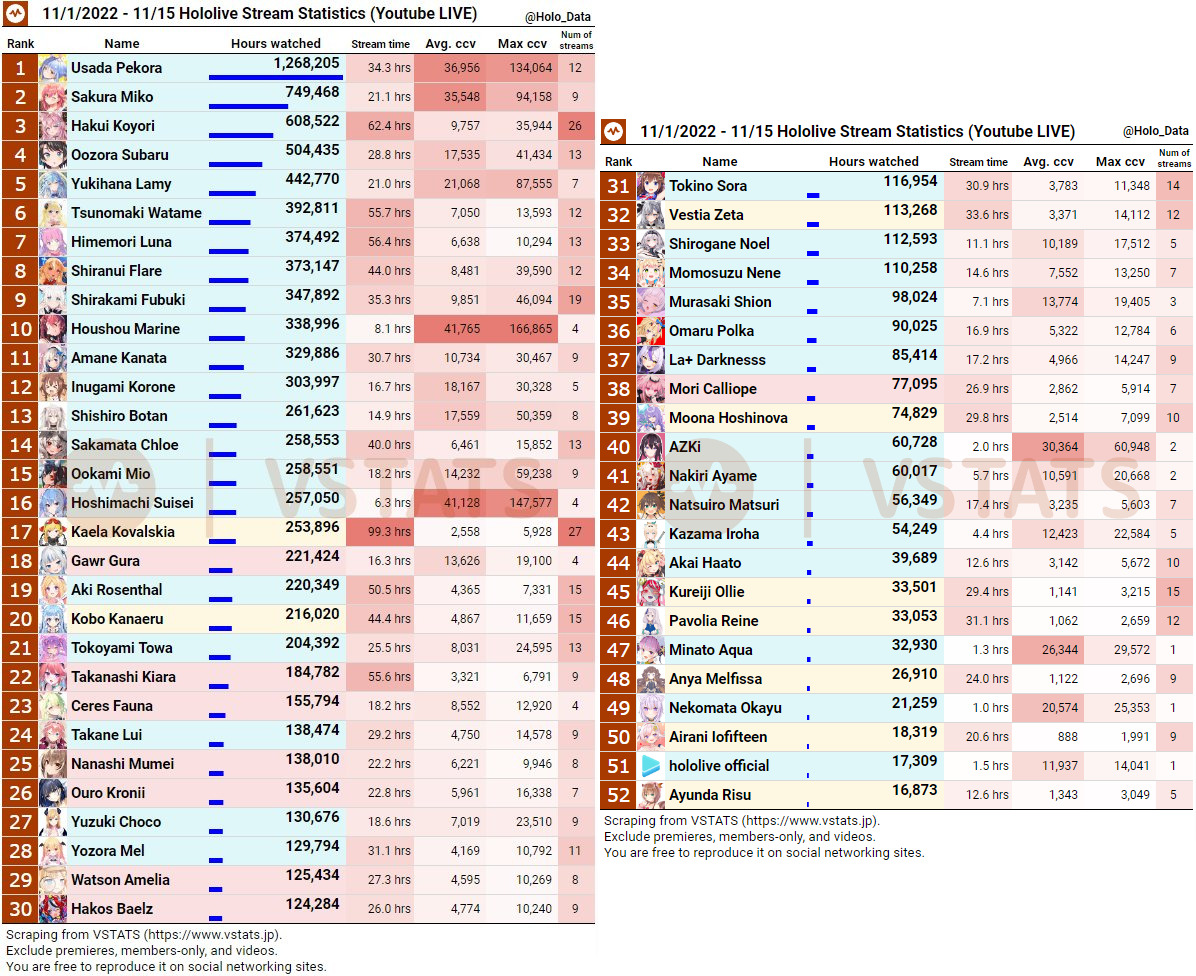Click the @Holo_Data handle in right table
Viewport: 1196px width, 976px height.
click(x=1156, y=131)
